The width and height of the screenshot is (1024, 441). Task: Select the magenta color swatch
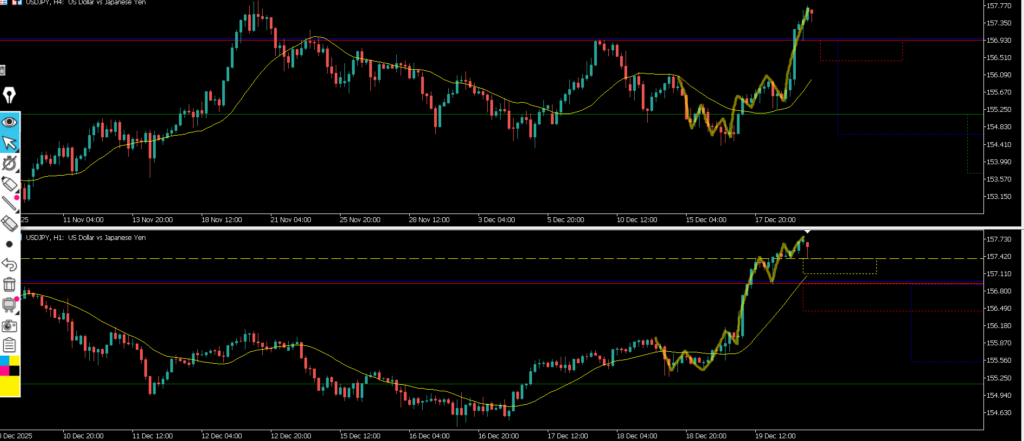pyautogui.click(x=5, y=373)
